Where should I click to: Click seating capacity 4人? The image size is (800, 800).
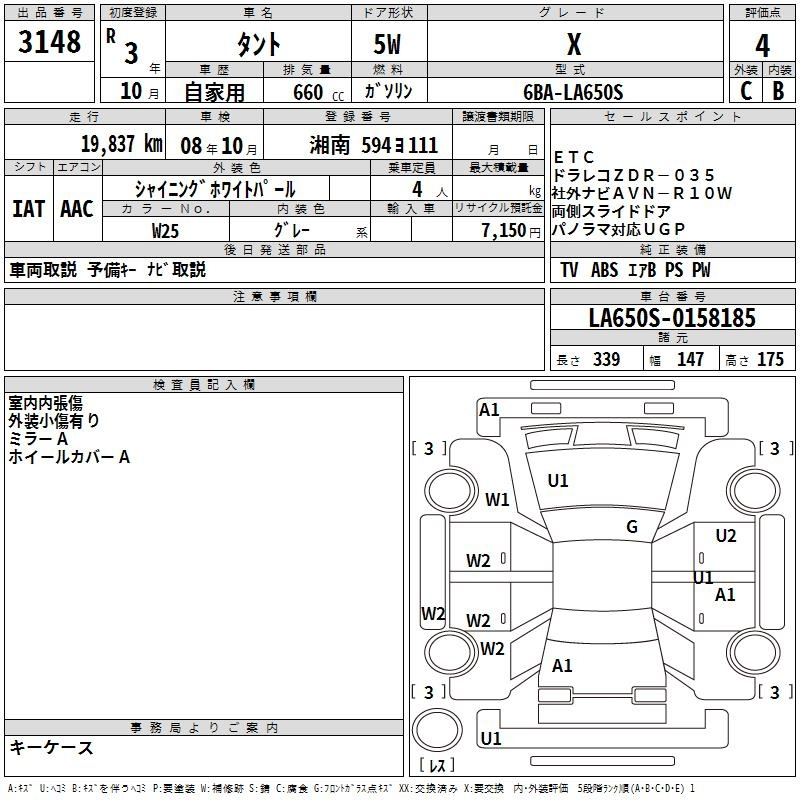click(430, 190)
